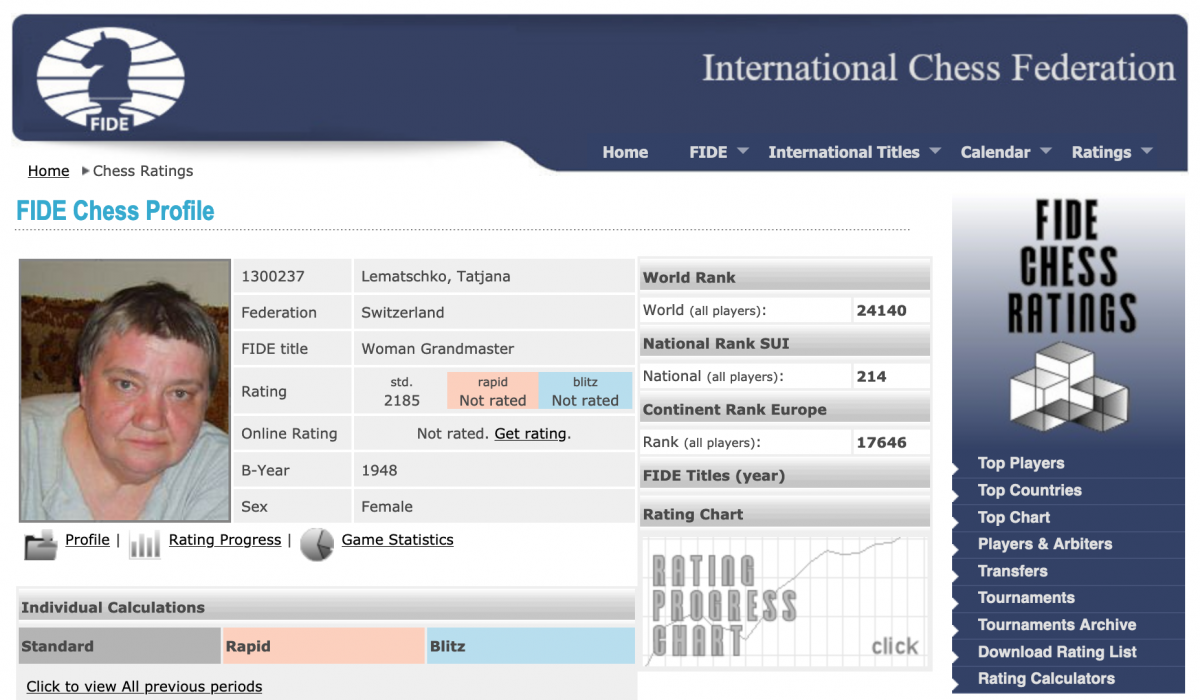Click the Rating Progress bar chart icon
The image size is (1200, 700).
[144, 544]
